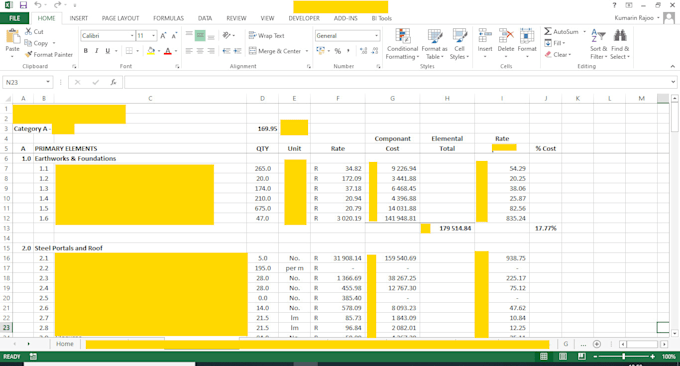Screen dimensions: 680x366
Task: Click the Insert Function fx icon
Action: tap(113, 82)
